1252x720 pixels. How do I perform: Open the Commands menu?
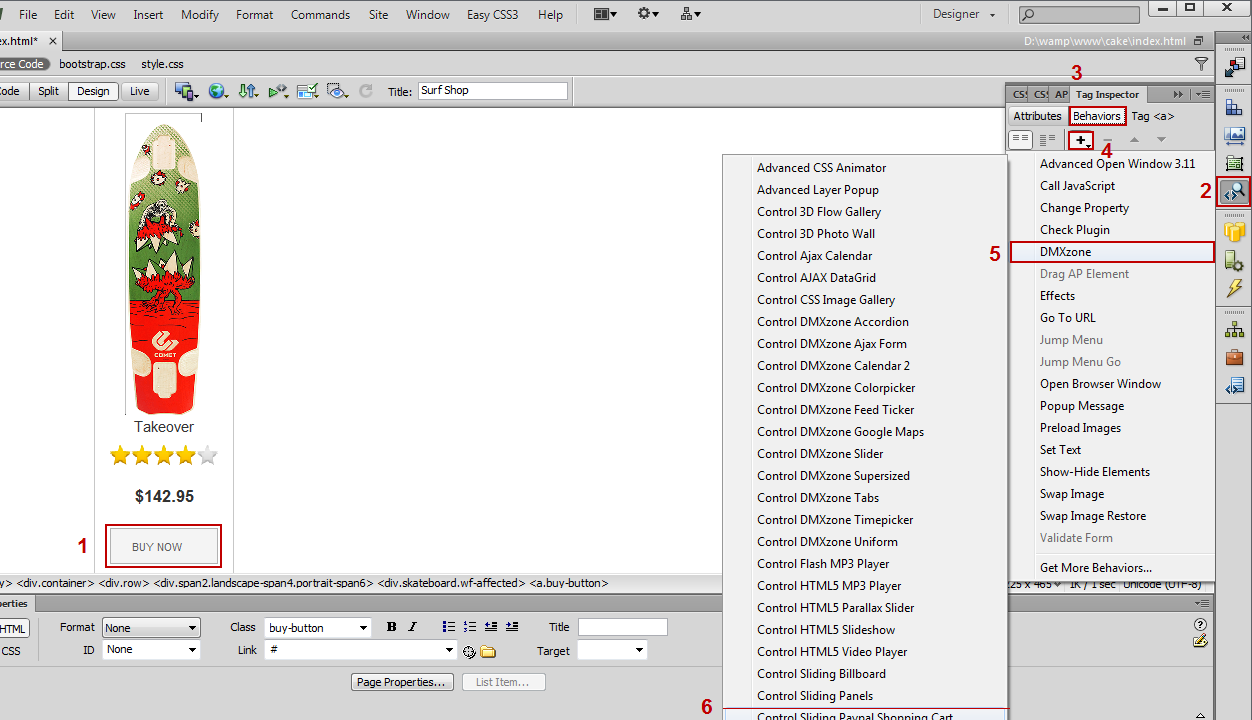[x=320, y=15]
